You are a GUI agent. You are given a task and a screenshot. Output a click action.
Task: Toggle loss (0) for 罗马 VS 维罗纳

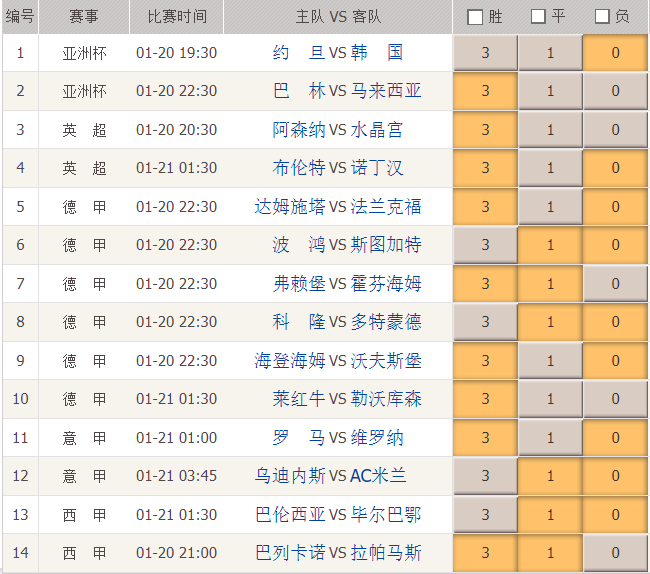[616, 438]
